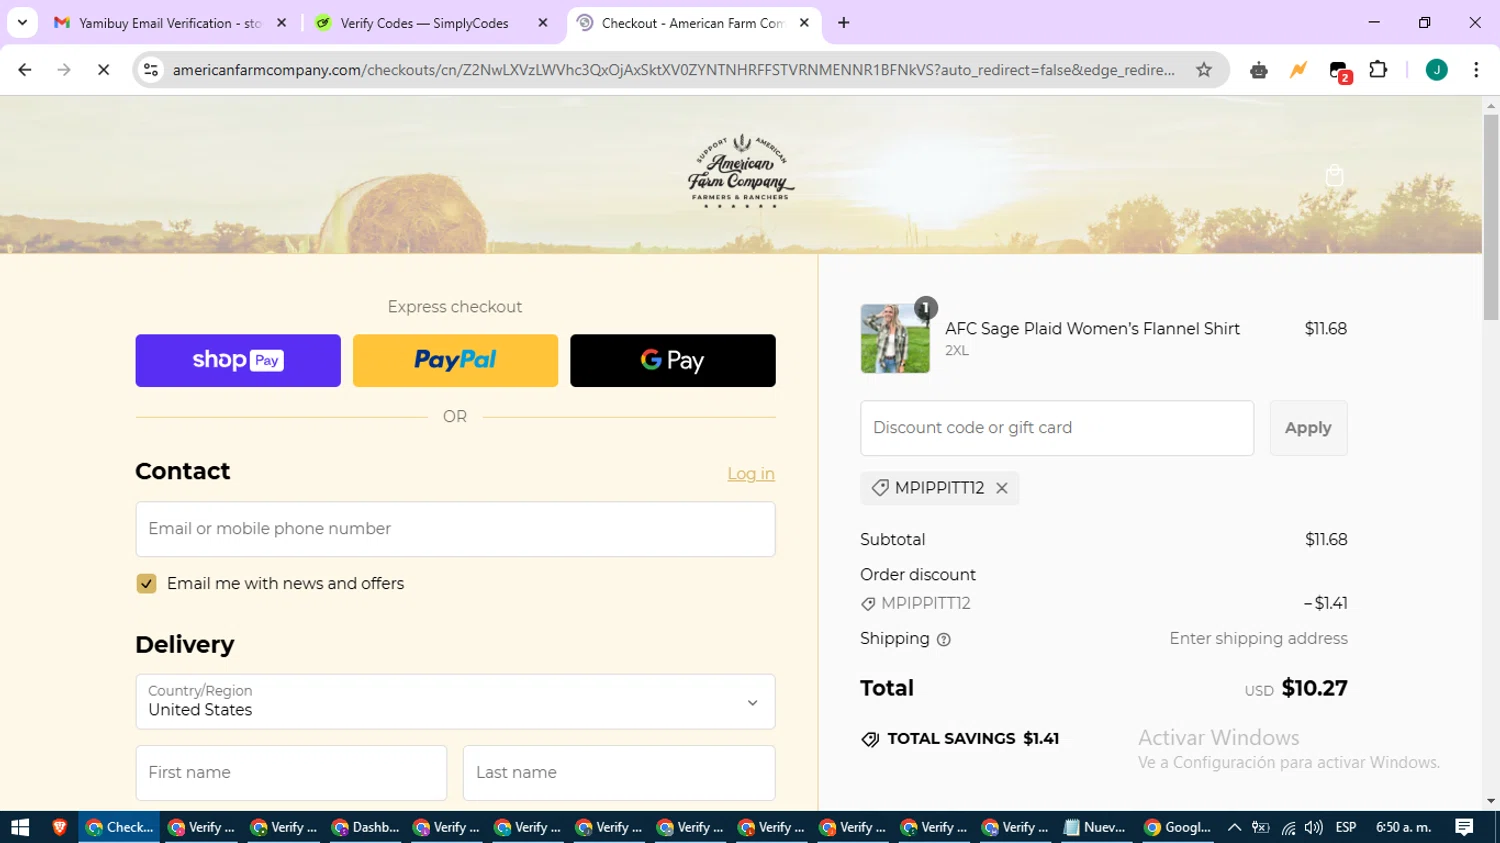1500x843 pixels.
Task: Open the green J profile avatar
Action: [1436, 70]
